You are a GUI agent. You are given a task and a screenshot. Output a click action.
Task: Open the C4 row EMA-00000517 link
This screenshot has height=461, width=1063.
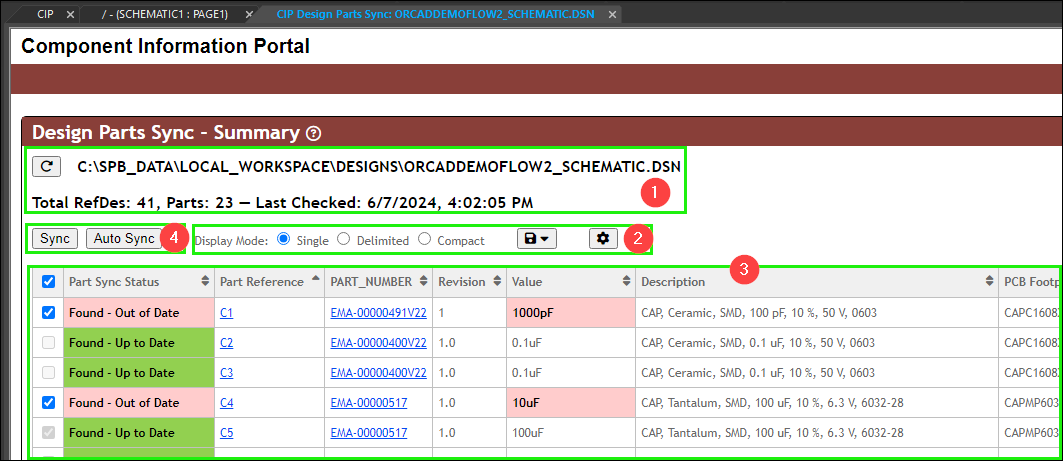tap(369, 403)
